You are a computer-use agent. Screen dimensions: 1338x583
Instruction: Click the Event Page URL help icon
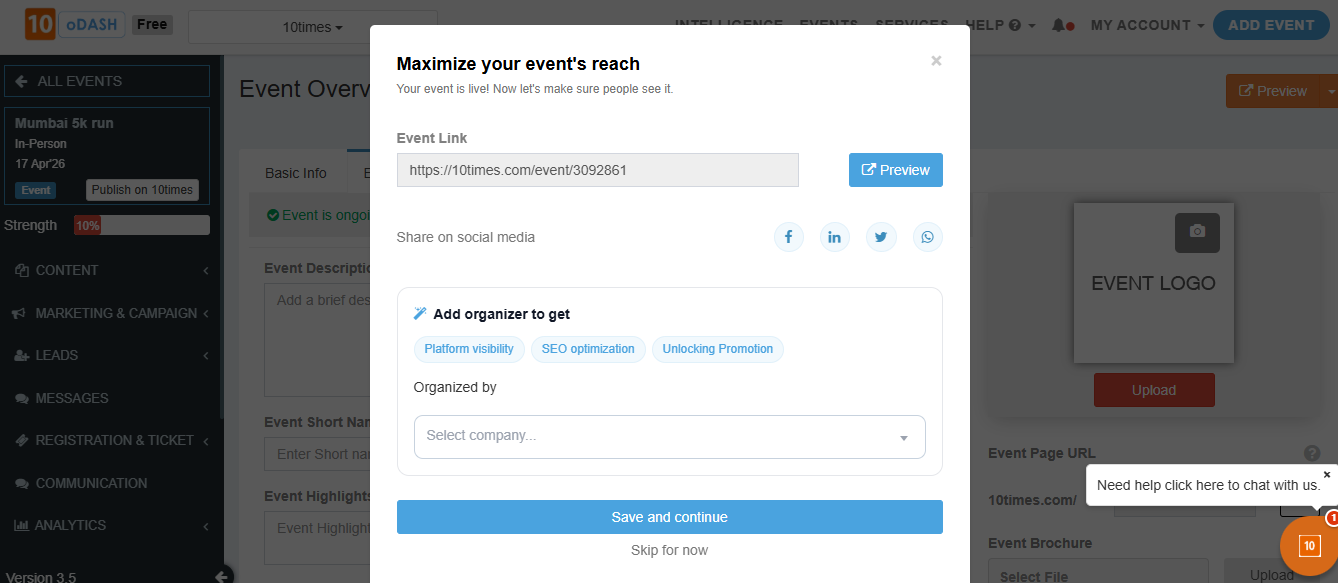1312,453
